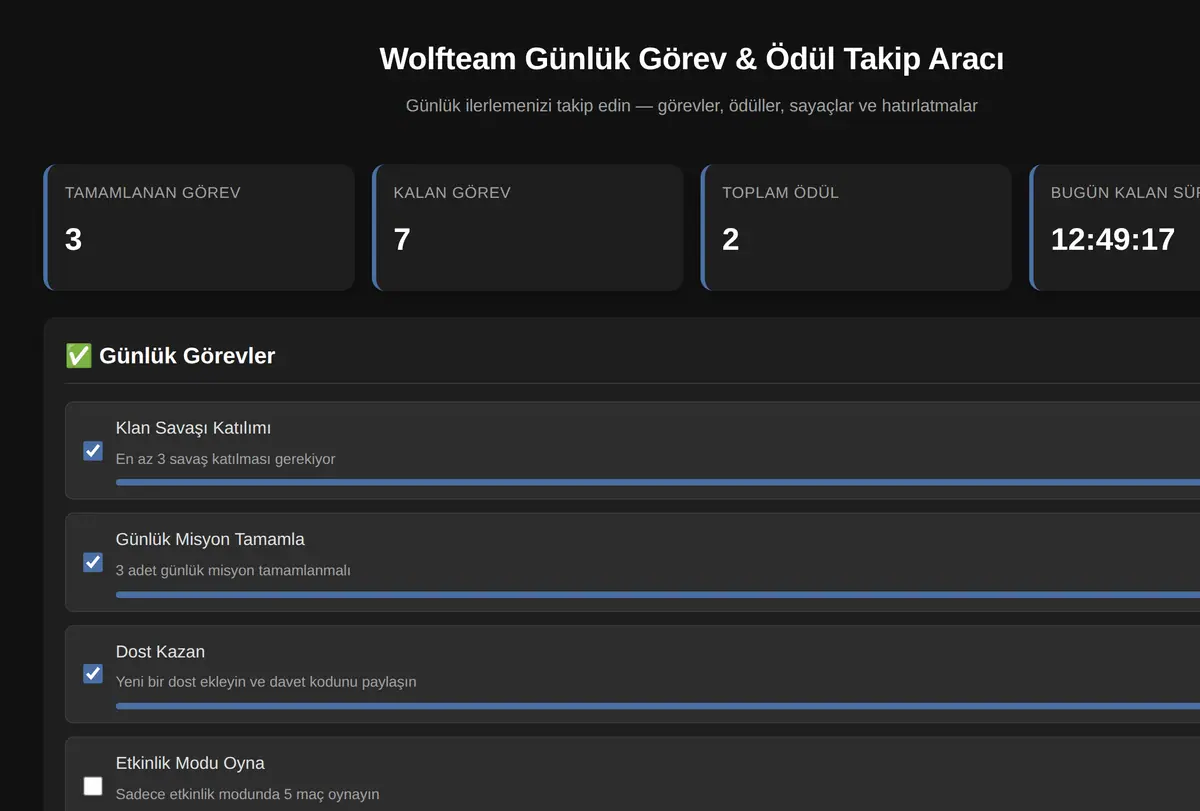The width and height of the screenshot is (1200, 811).
Task: Click the text 3 adet günlük misyon tamamlanmalı
Action: (x=233, y=571)
